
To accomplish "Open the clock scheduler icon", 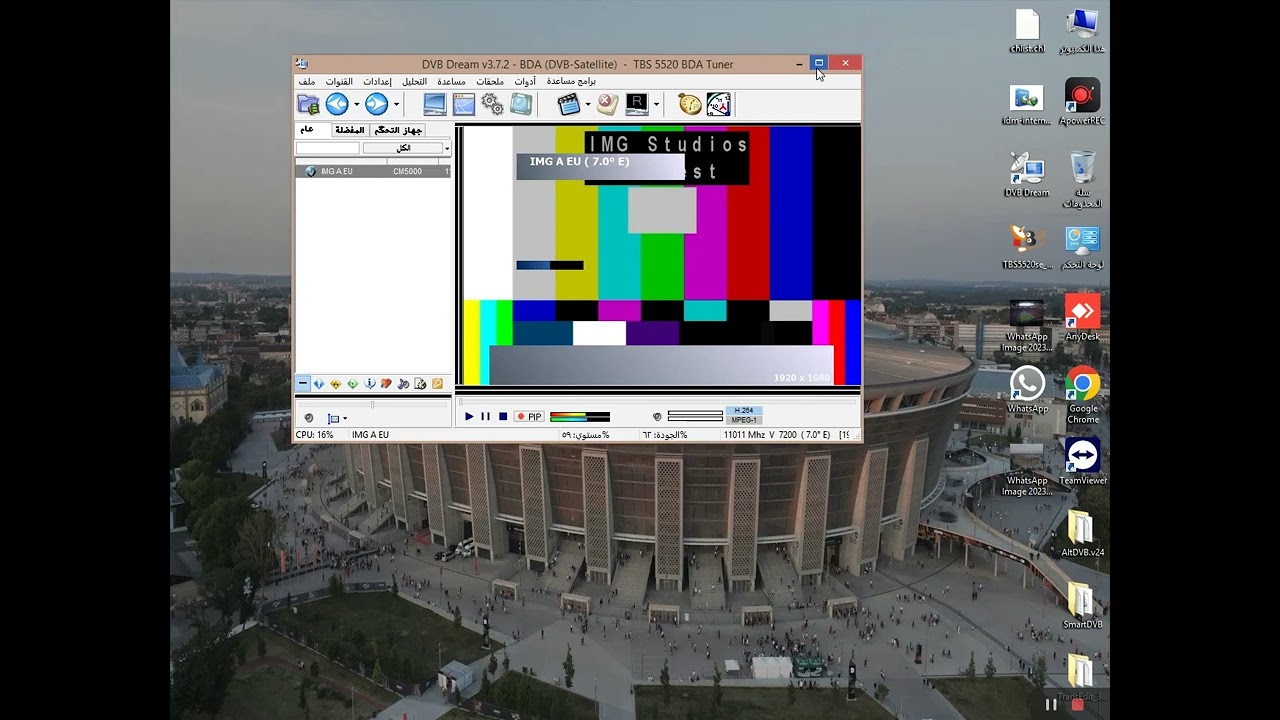I will [718, 104].
